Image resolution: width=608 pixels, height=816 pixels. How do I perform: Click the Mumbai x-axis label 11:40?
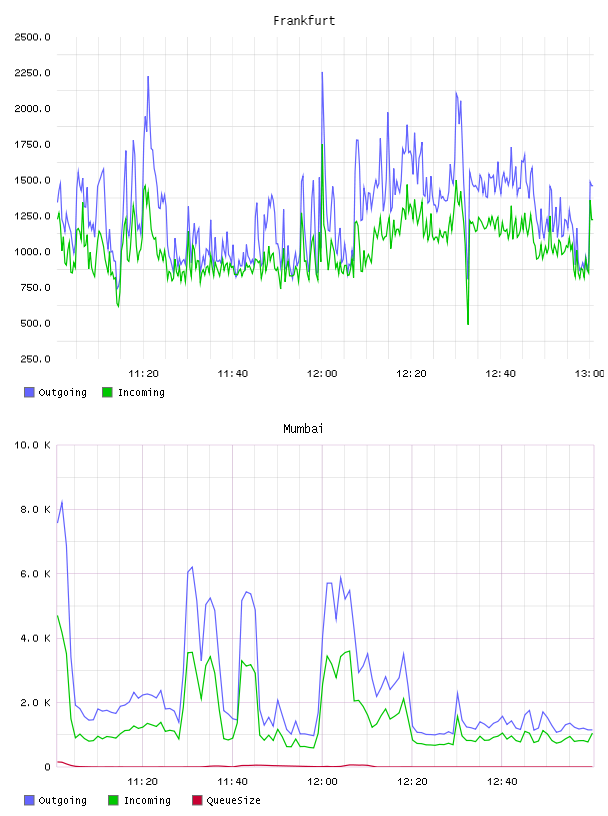click(232, 782)
